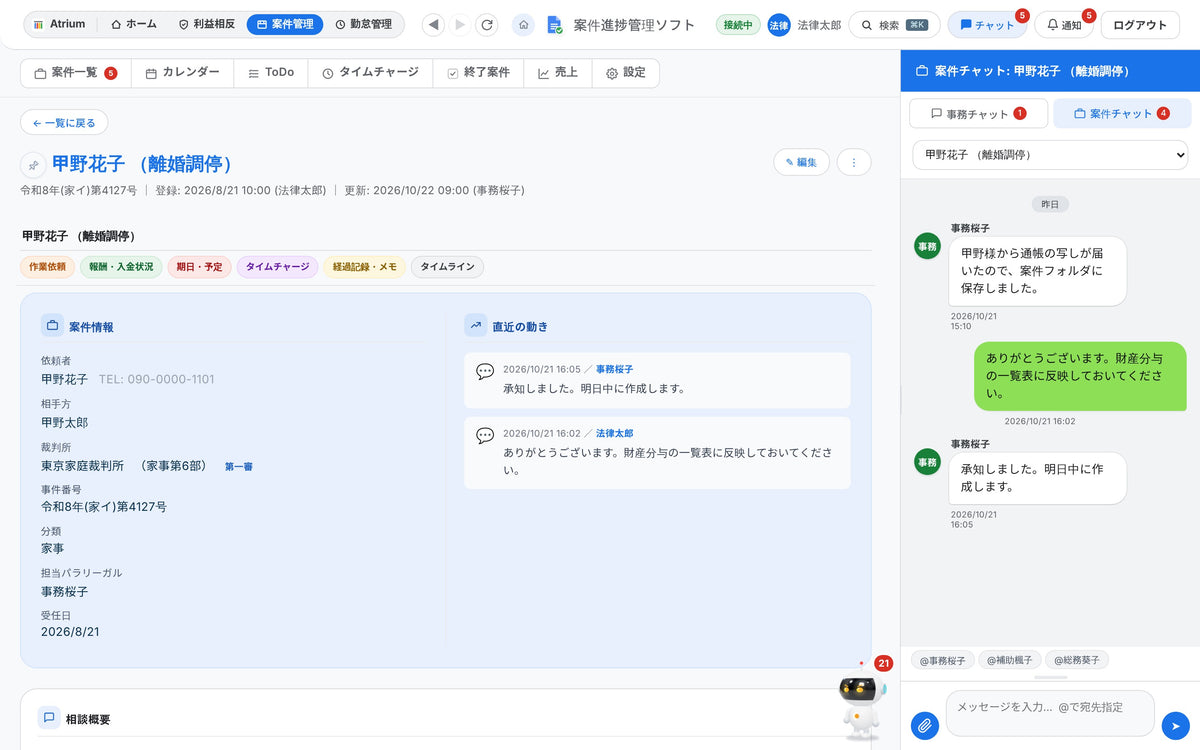
Task: Click comment icon of 16:02 activity entry
Action: coord(485,435)
